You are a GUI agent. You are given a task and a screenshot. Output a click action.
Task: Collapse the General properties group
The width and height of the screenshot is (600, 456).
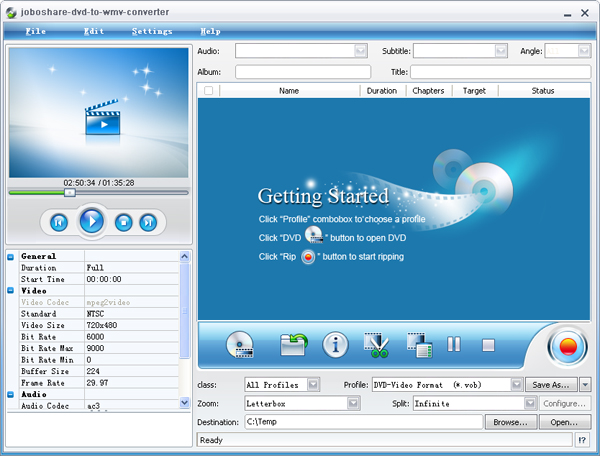click(11, 256)
